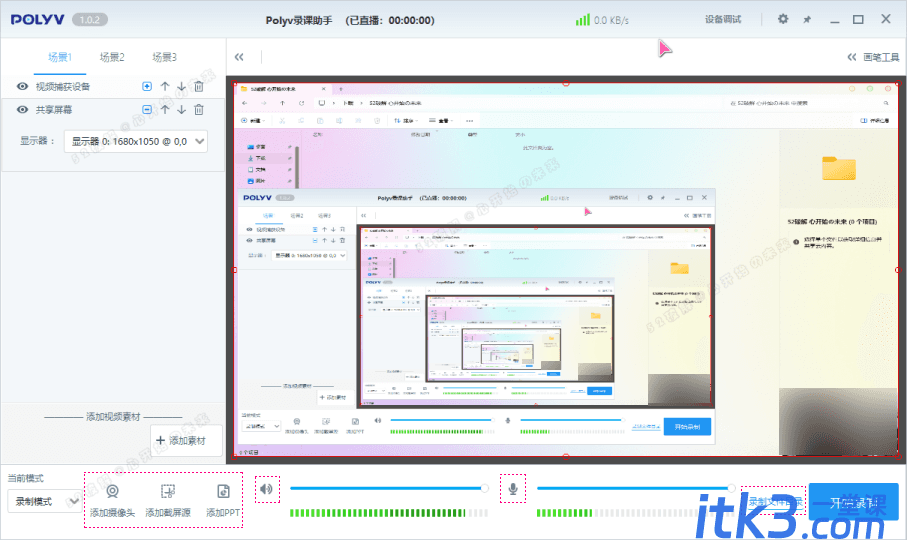This screenshot has height=540, width=907.
Task: Move 视频捕获设备 source down
Action: click(182, 86)
